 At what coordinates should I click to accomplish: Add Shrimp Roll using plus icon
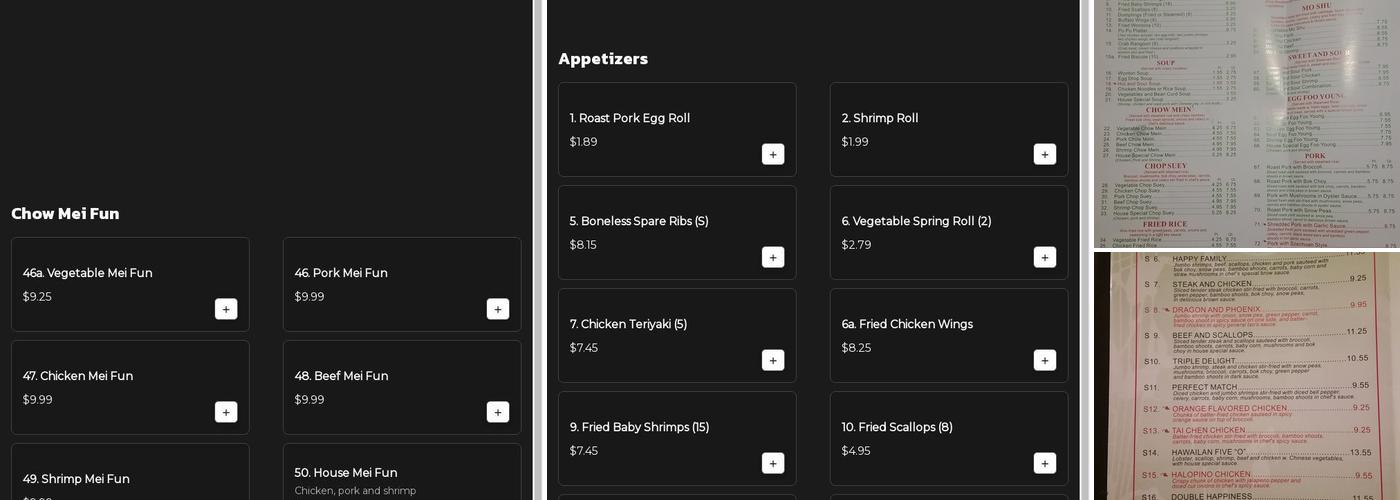1045,154
